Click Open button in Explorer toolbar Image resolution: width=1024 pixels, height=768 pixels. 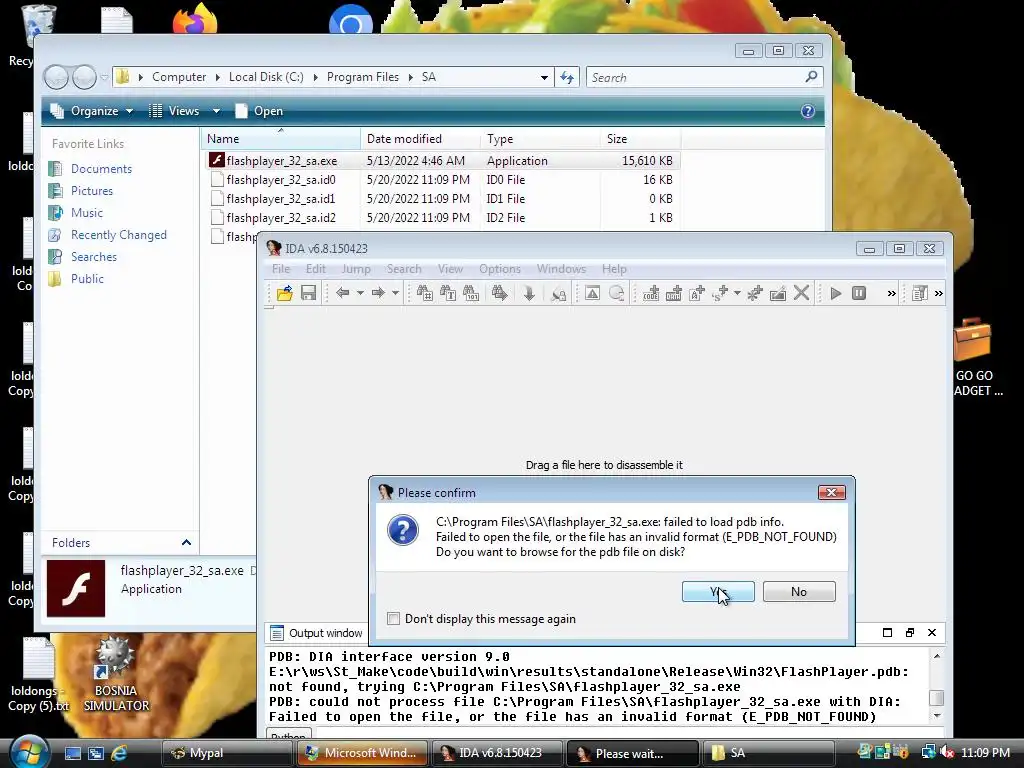pos(259,111)
